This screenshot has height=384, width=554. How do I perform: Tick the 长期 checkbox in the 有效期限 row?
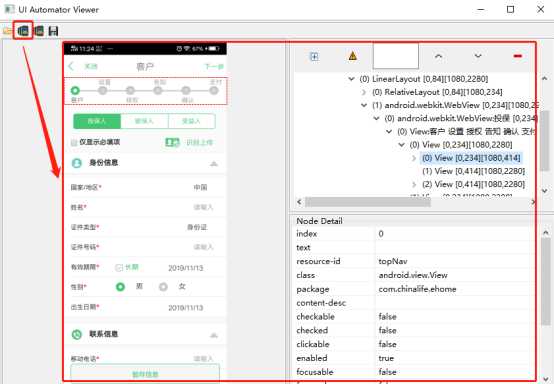[119, 268]
